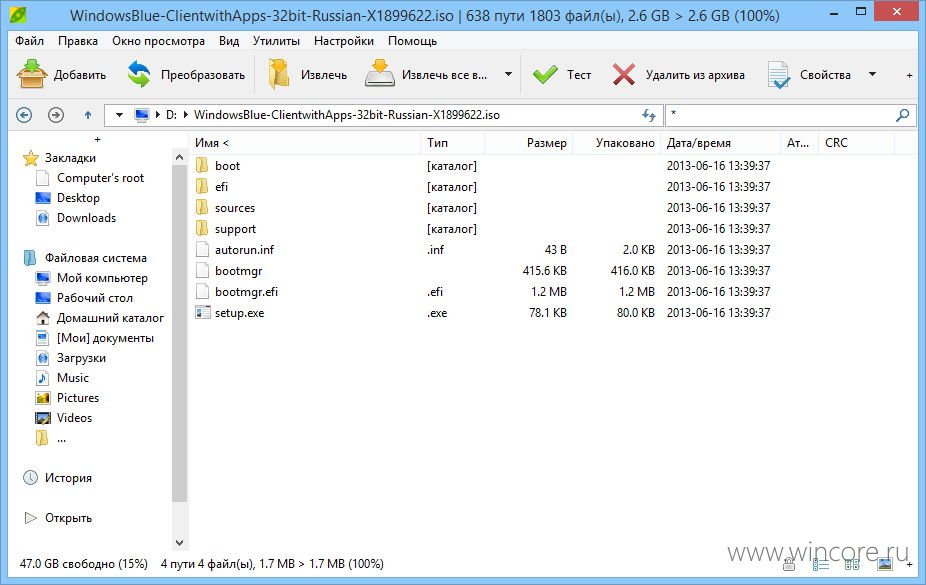The height and width of the screenshot is (585, 926).
Task: Run the archive Тест from the toolbar
Action: (562, 74)
